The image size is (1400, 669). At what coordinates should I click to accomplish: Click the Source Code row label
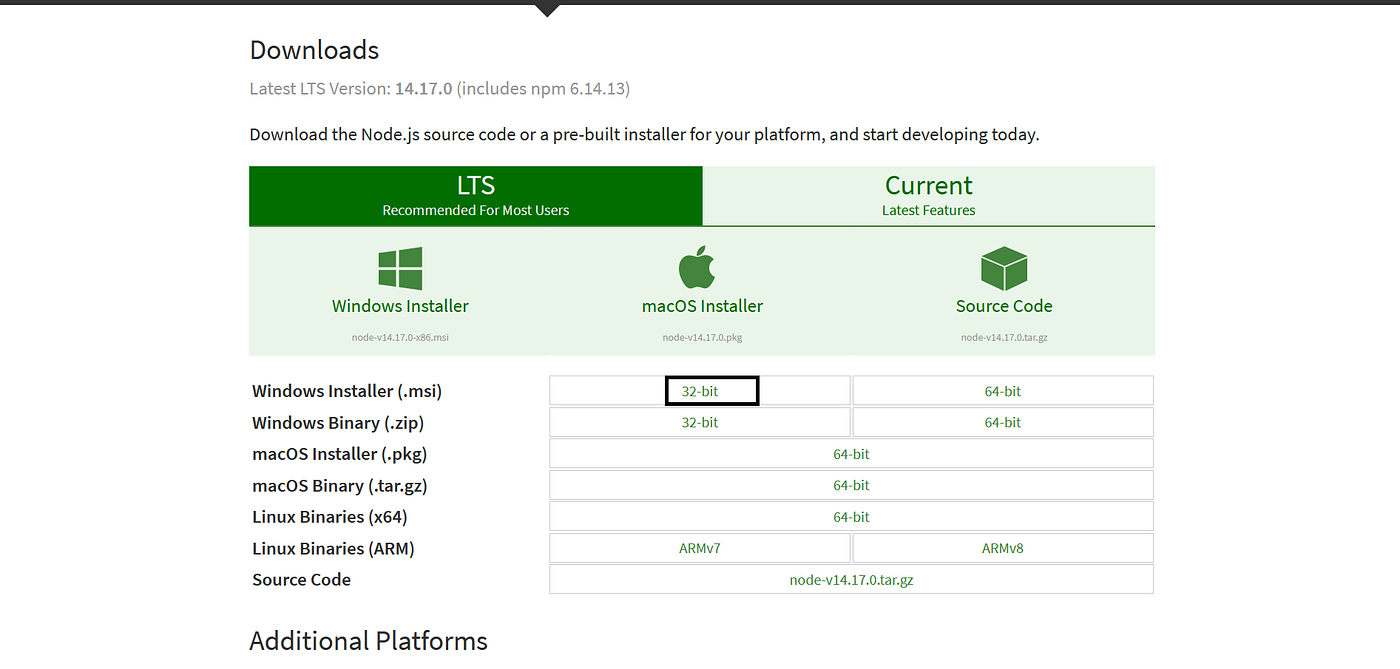[302, 580]
